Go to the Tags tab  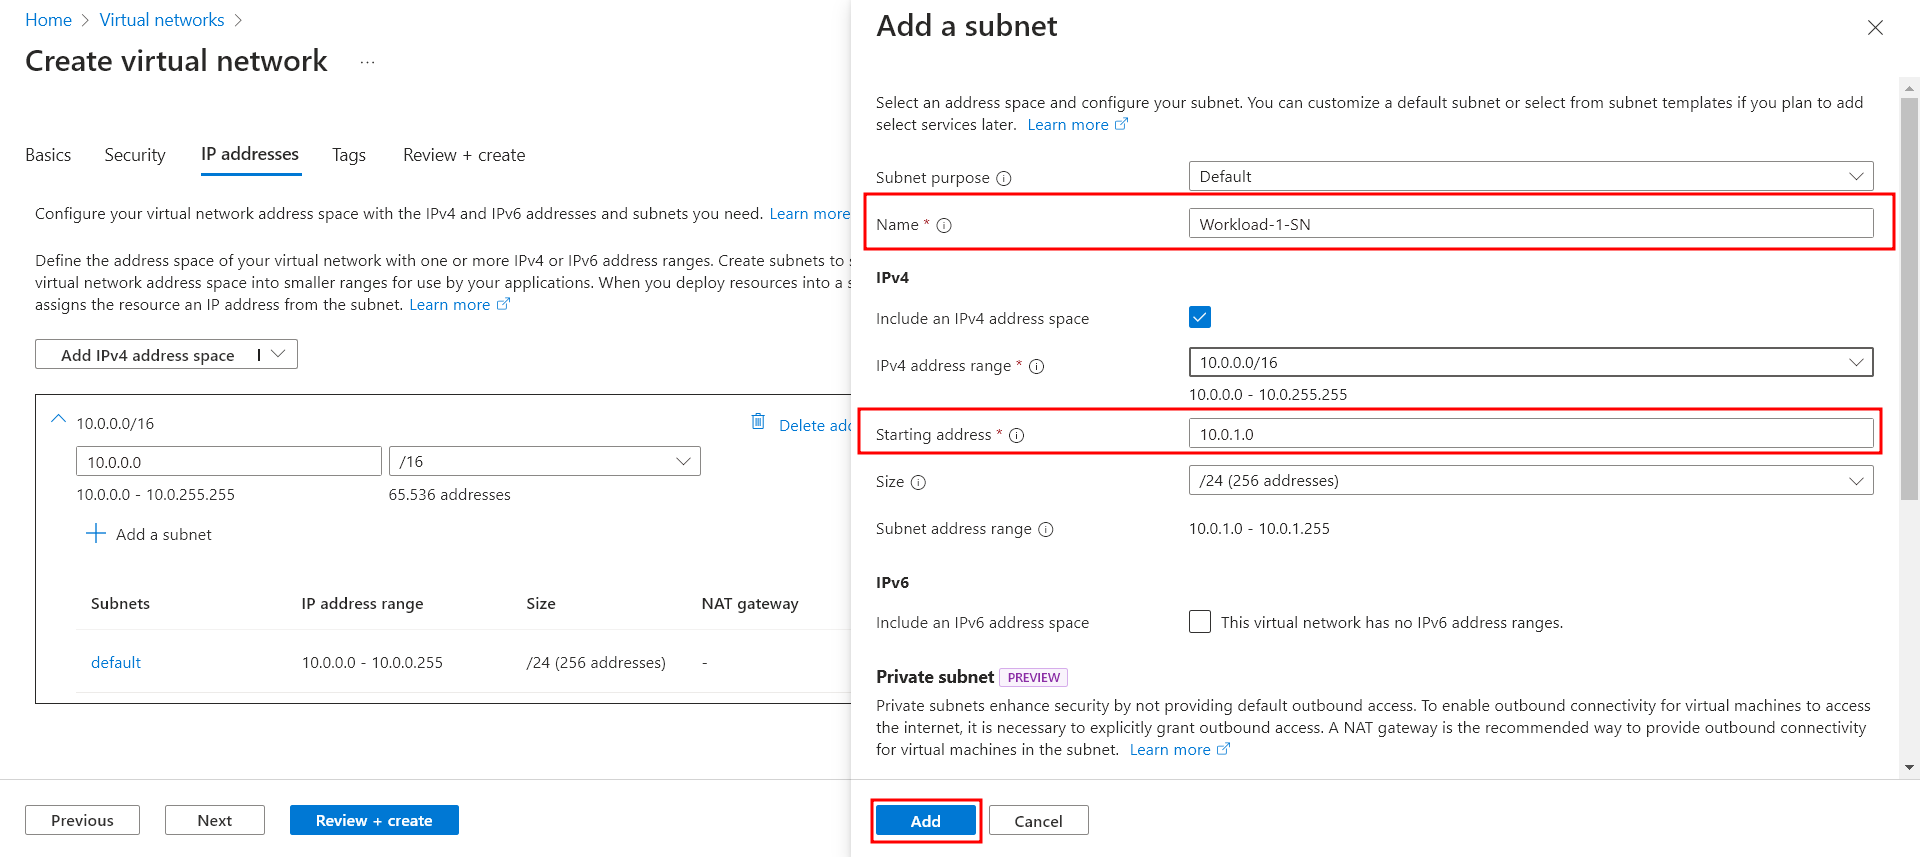348,155
